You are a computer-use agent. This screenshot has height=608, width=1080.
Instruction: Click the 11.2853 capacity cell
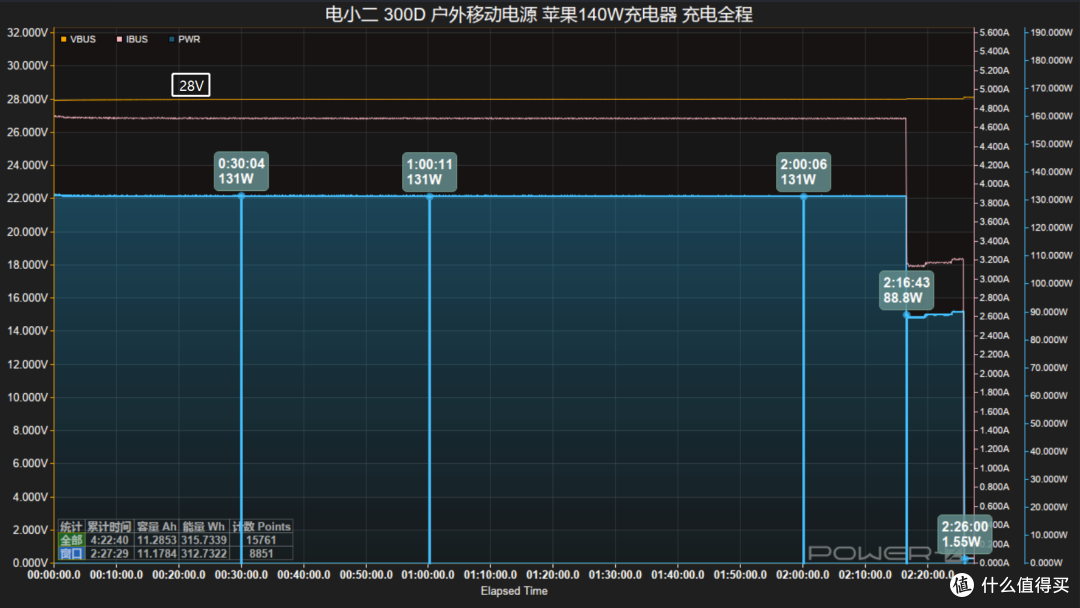click(x=156, y=540)
